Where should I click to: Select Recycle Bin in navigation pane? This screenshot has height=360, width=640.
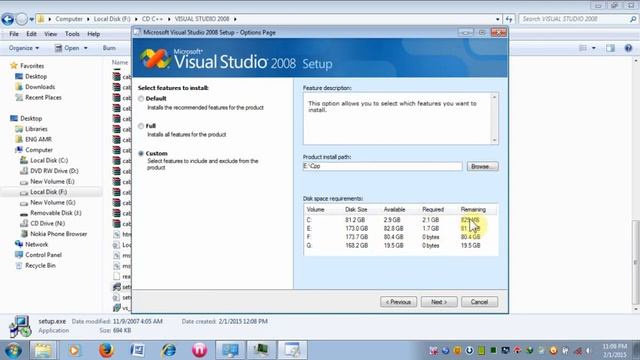tap(40, 266)
